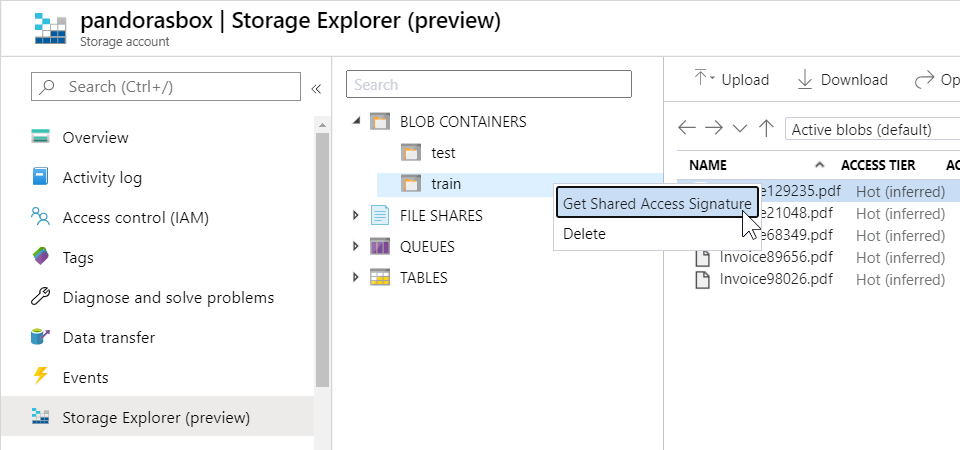960x450 pixels.
Task: Go to Access control (IAM)
Action: [135, 218]
